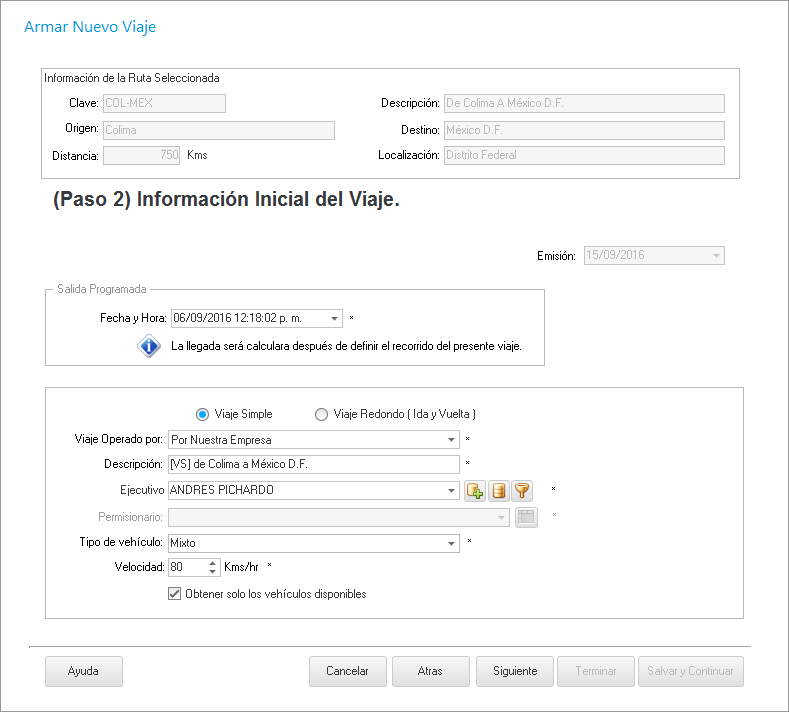Click the executive database catalog icon
789x712 pixels.
pyautogui.click(x=498, y=490)
